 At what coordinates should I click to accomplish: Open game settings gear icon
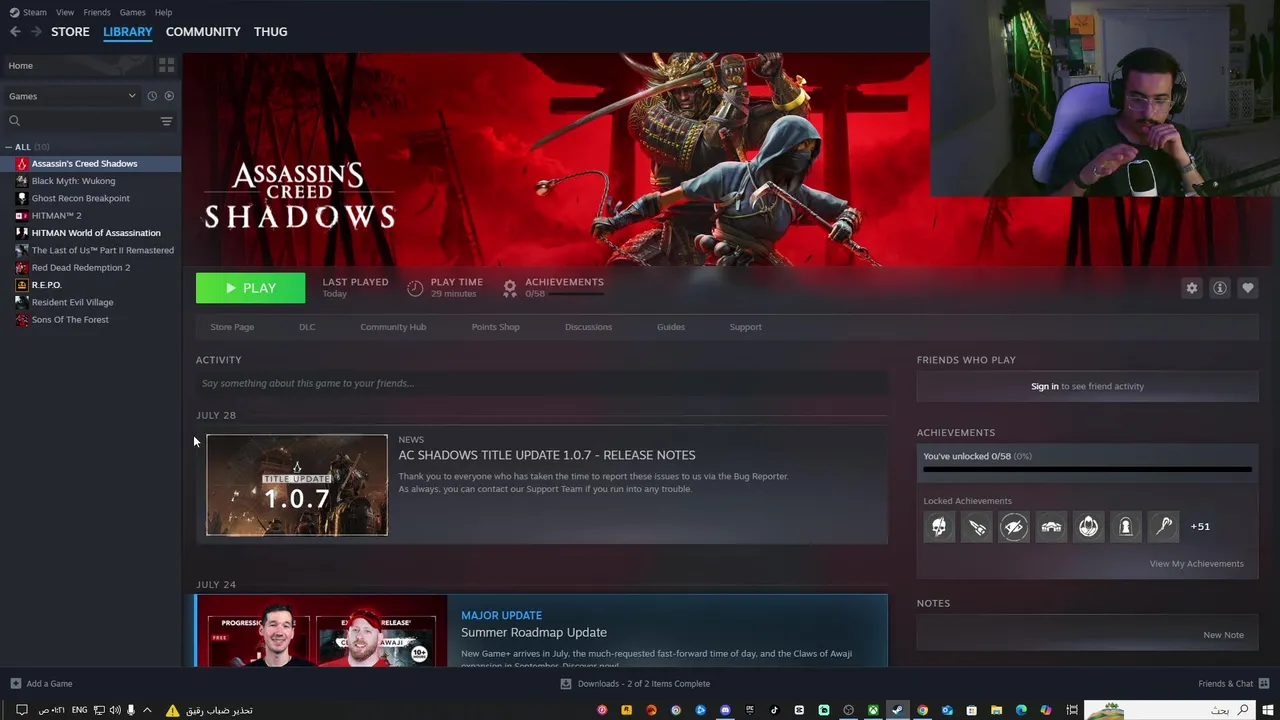[1191, 288]
